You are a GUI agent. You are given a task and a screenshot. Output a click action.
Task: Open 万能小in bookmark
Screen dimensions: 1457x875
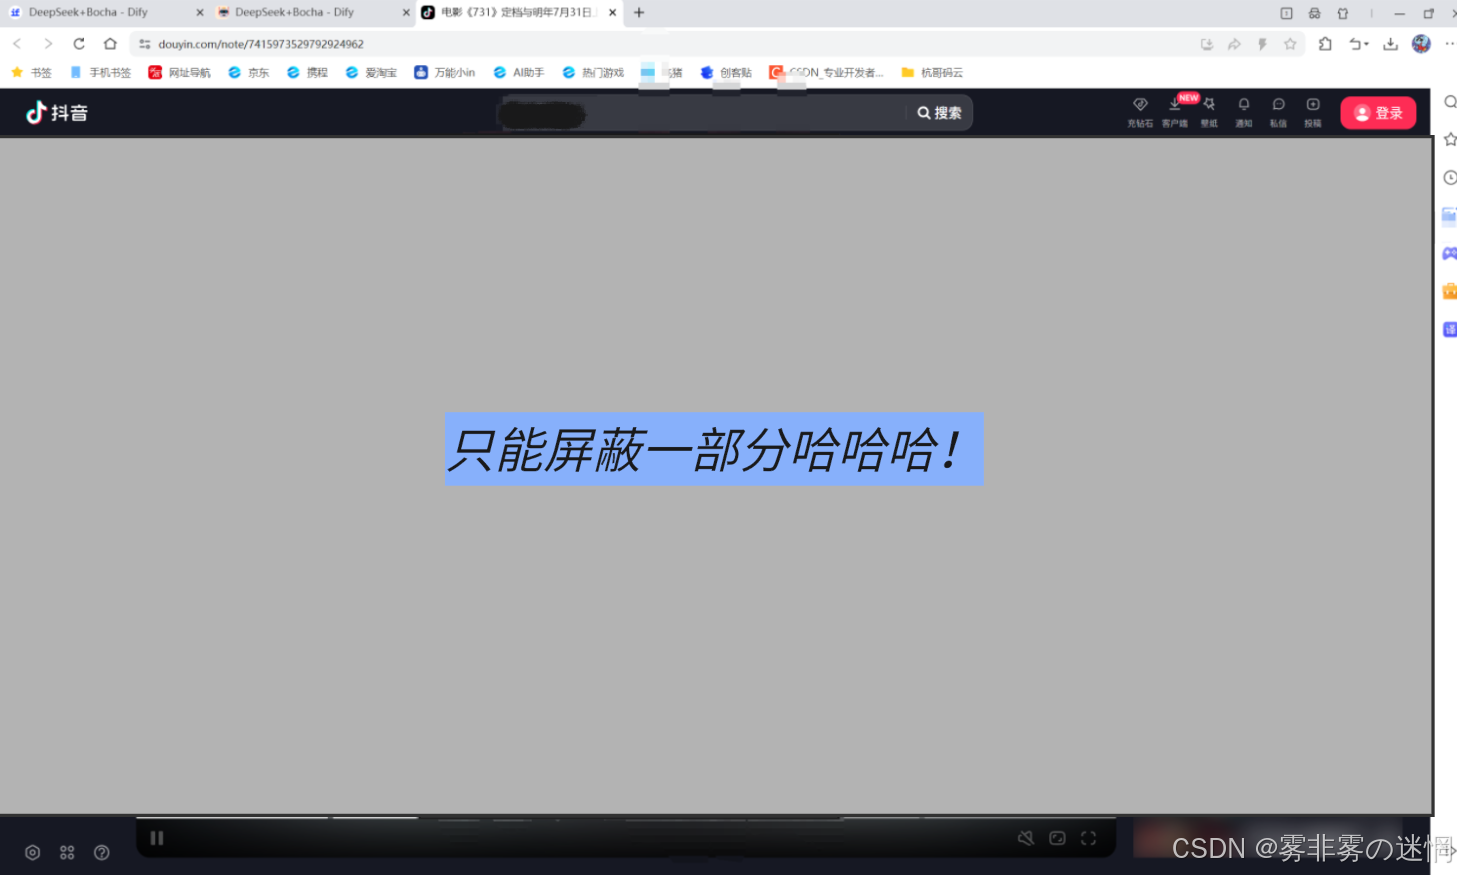(x=445, y=72)
